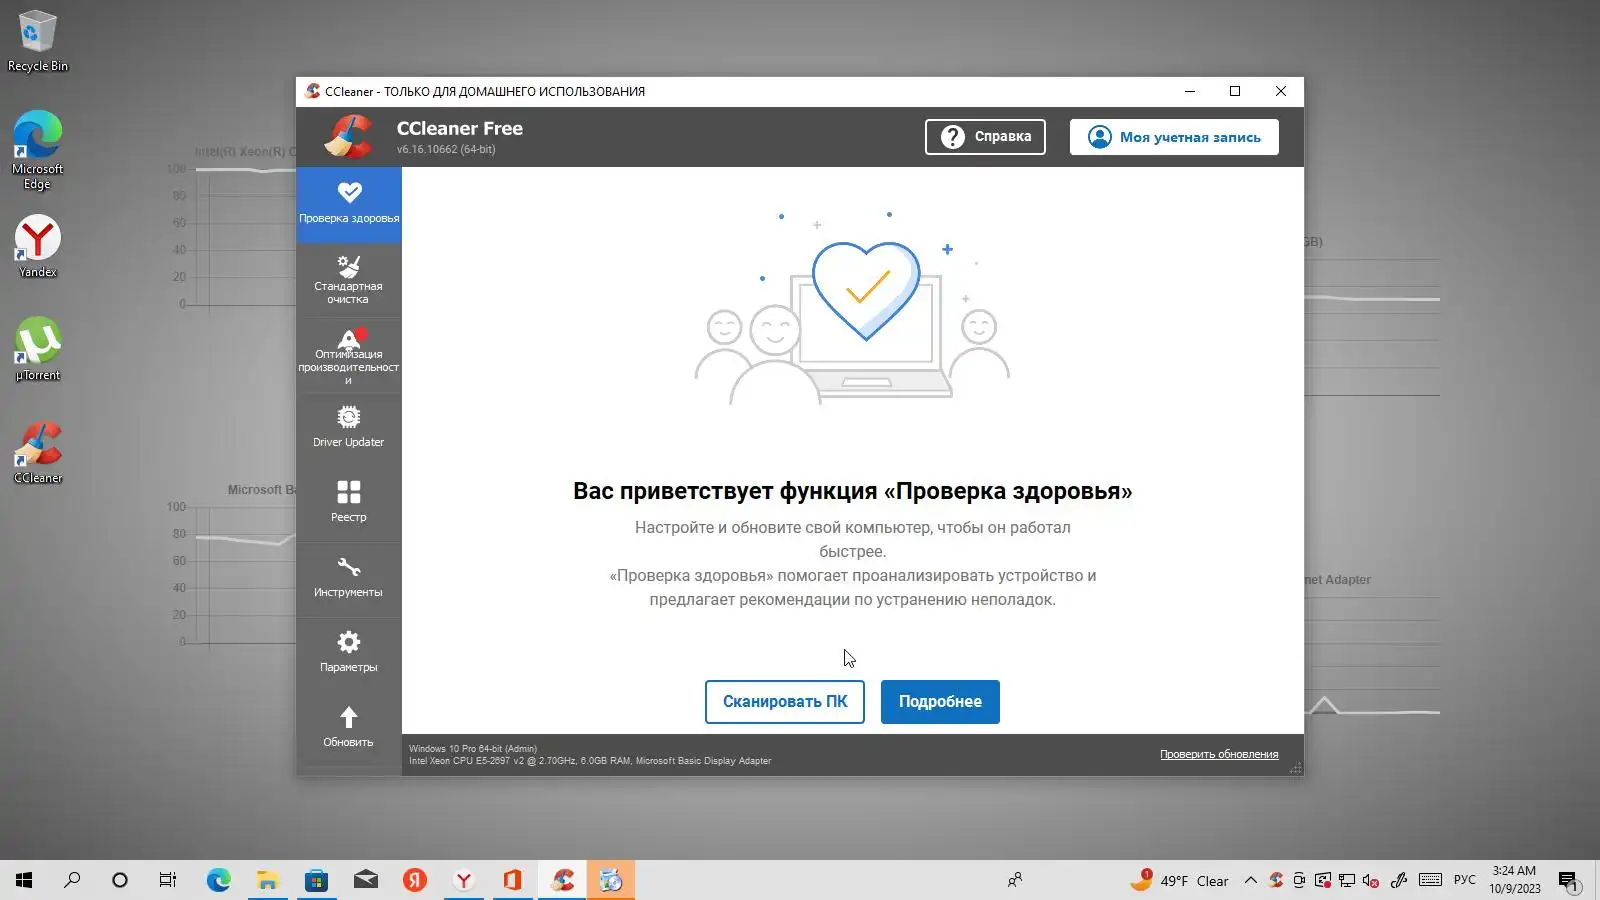Open the Meet Now tray icon

point(1299,881)
